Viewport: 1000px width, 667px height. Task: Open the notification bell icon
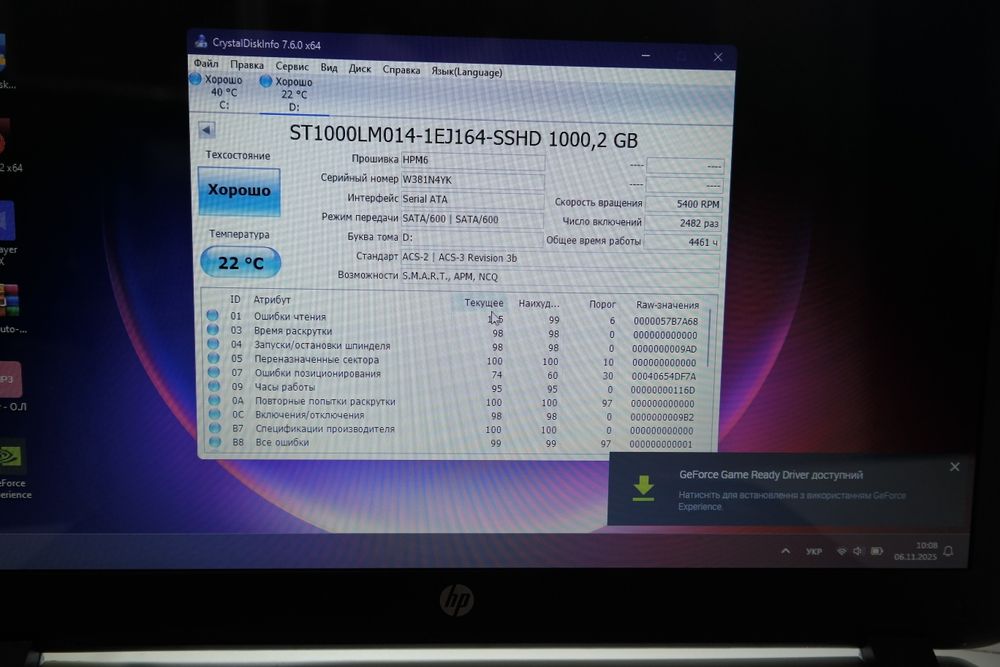[948, 552]
